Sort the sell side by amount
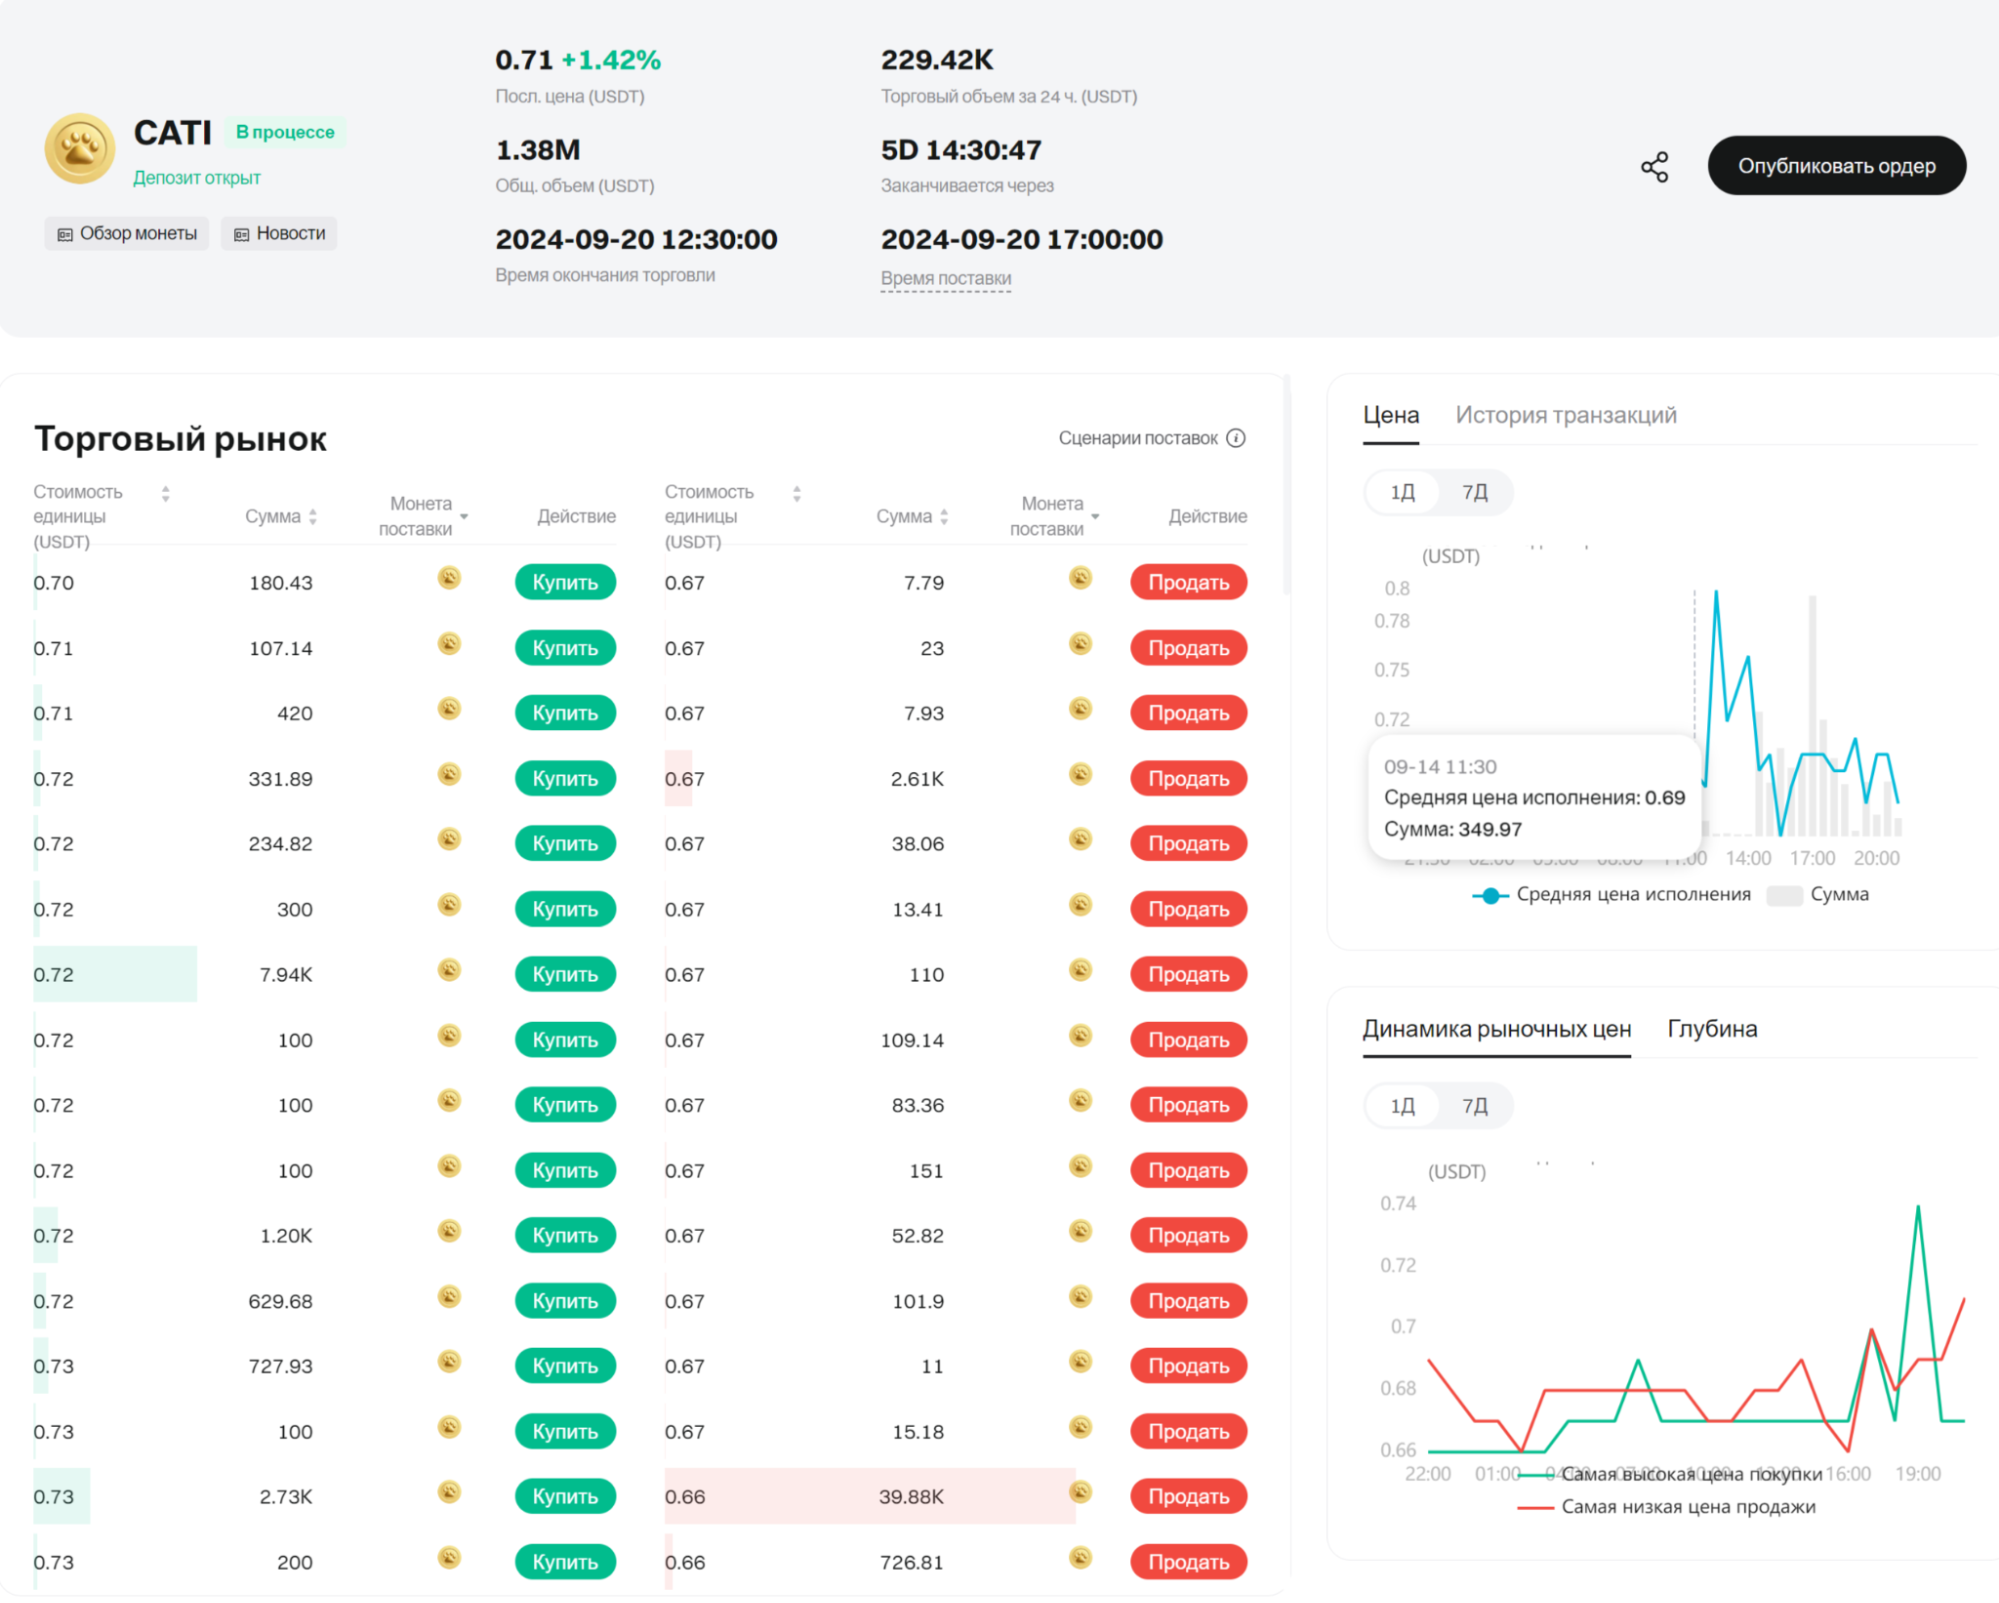The width and height of the screenshot is (1999, 1603). pos(944,516)
